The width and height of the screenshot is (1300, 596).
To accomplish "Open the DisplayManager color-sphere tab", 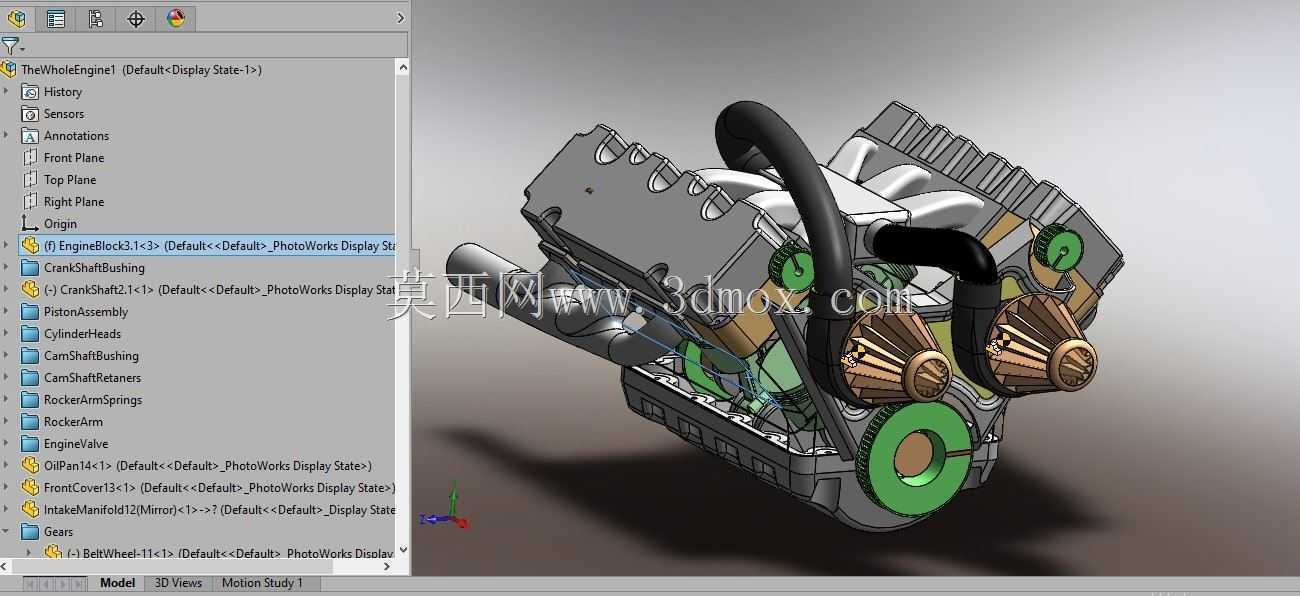I will point(176,18).
